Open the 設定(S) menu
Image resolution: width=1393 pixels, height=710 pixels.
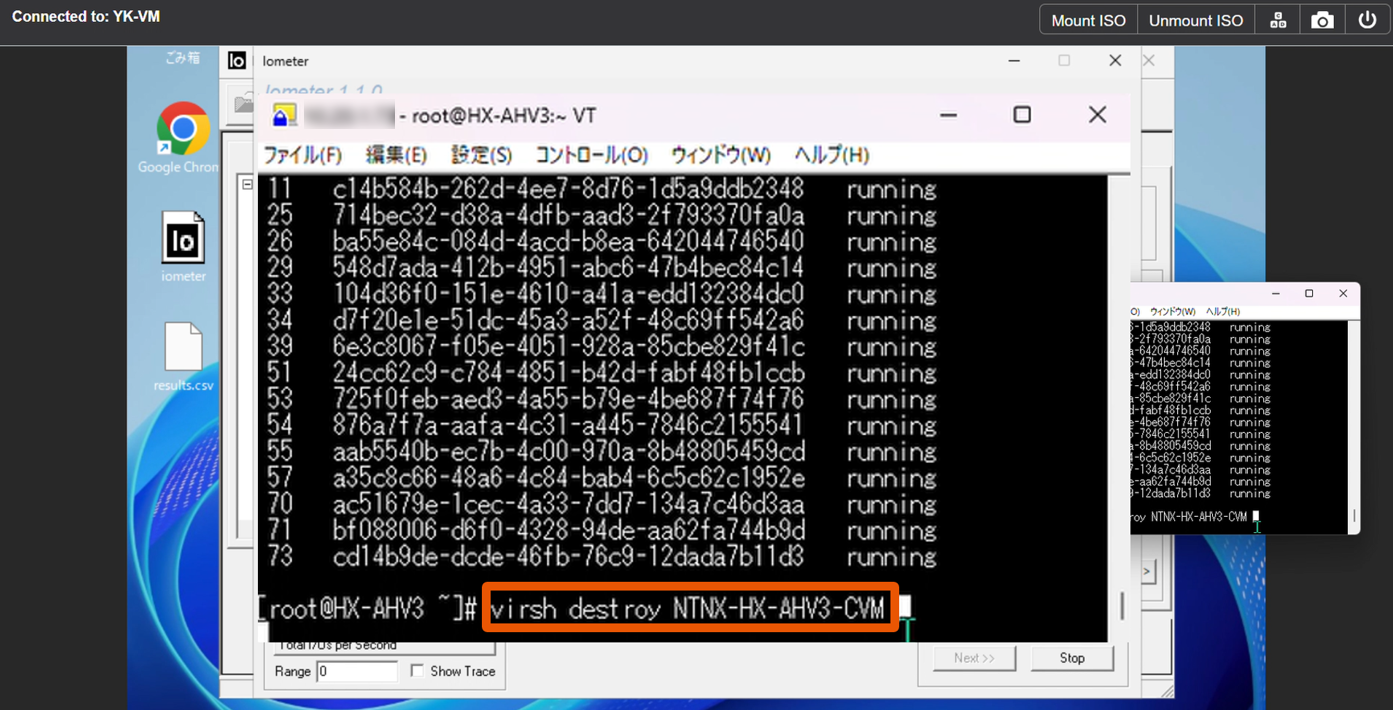point(481,155)
